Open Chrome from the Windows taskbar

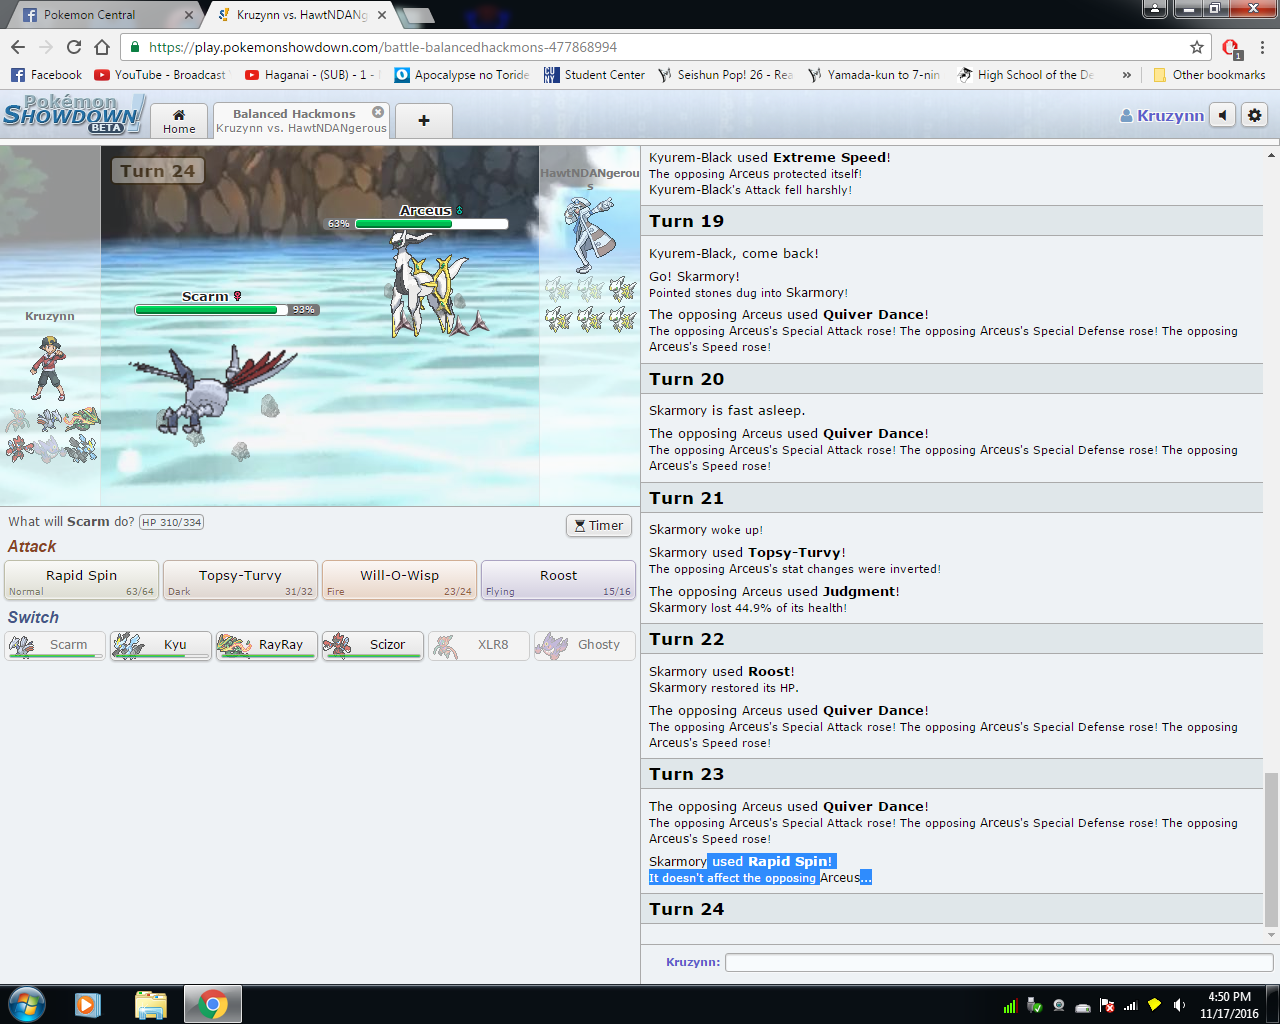[212, 1004]
